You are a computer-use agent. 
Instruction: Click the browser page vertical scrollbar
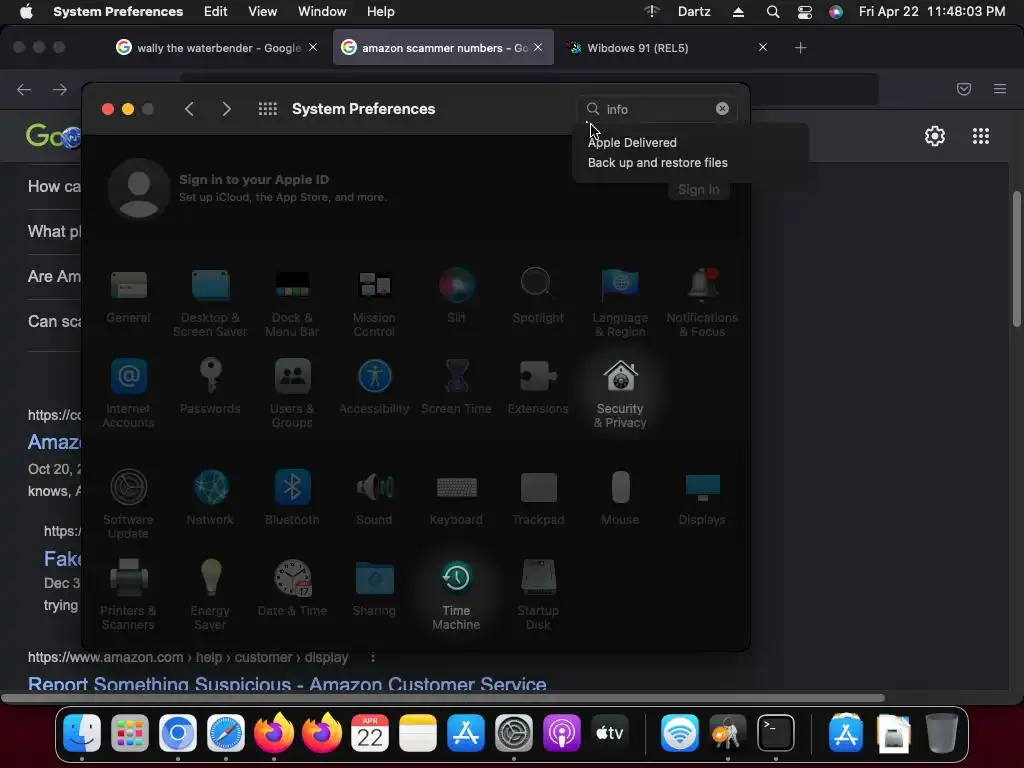point(1017,259)
